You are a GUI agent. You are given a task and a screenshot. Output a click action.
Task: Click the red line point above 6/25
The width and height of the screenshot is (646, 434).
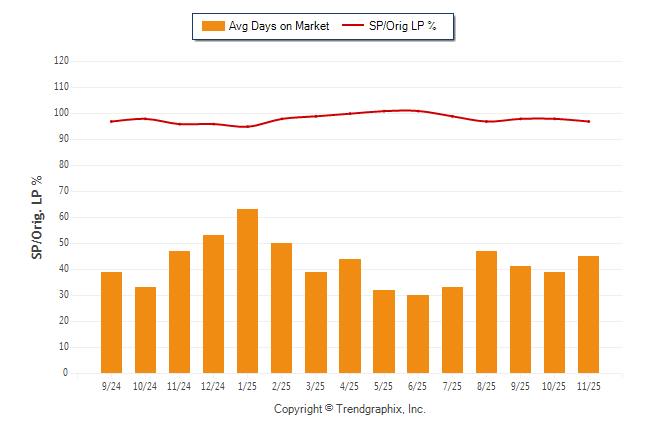(417, 111)
